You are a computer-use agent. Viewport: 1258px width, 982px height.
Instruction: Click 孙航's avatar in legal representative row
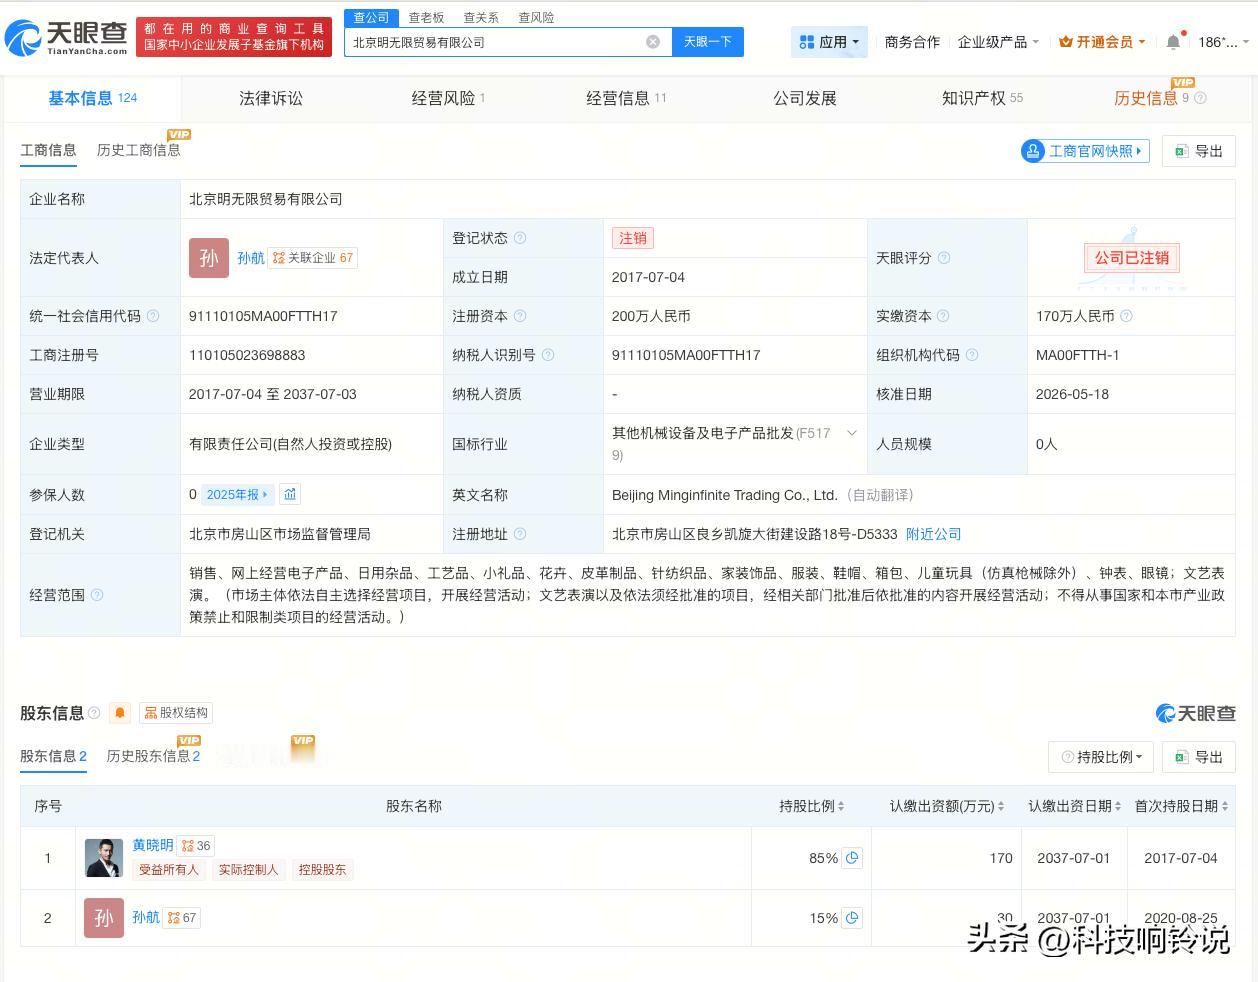point(209,258)
